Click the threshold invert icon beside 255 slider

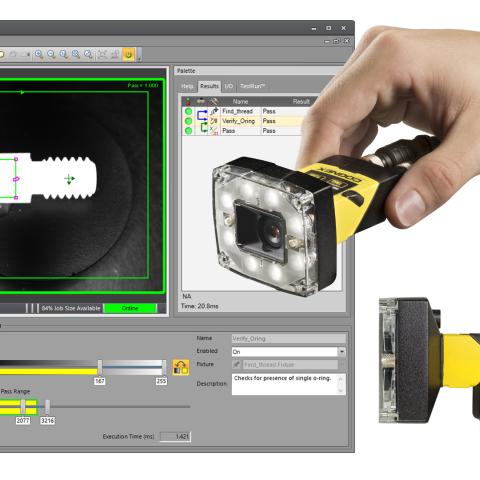click(x=181, y=367)
